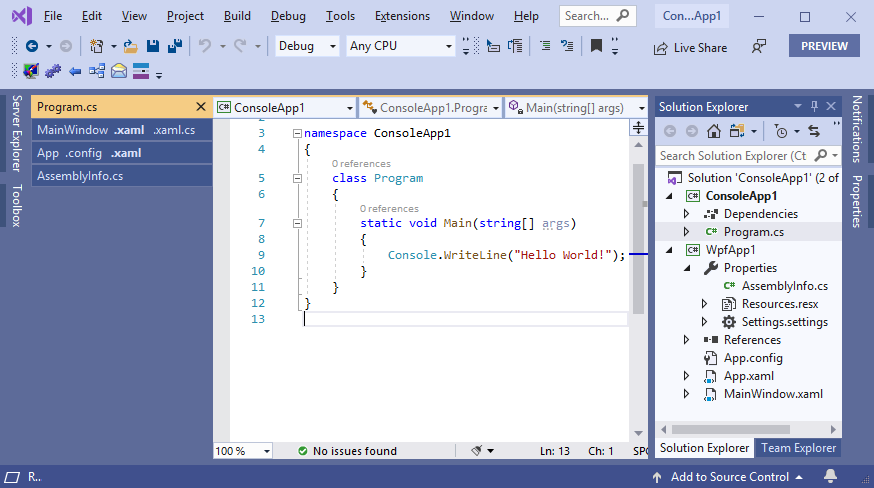
Task: Click Add to Source Control
Action: (731, 477)
